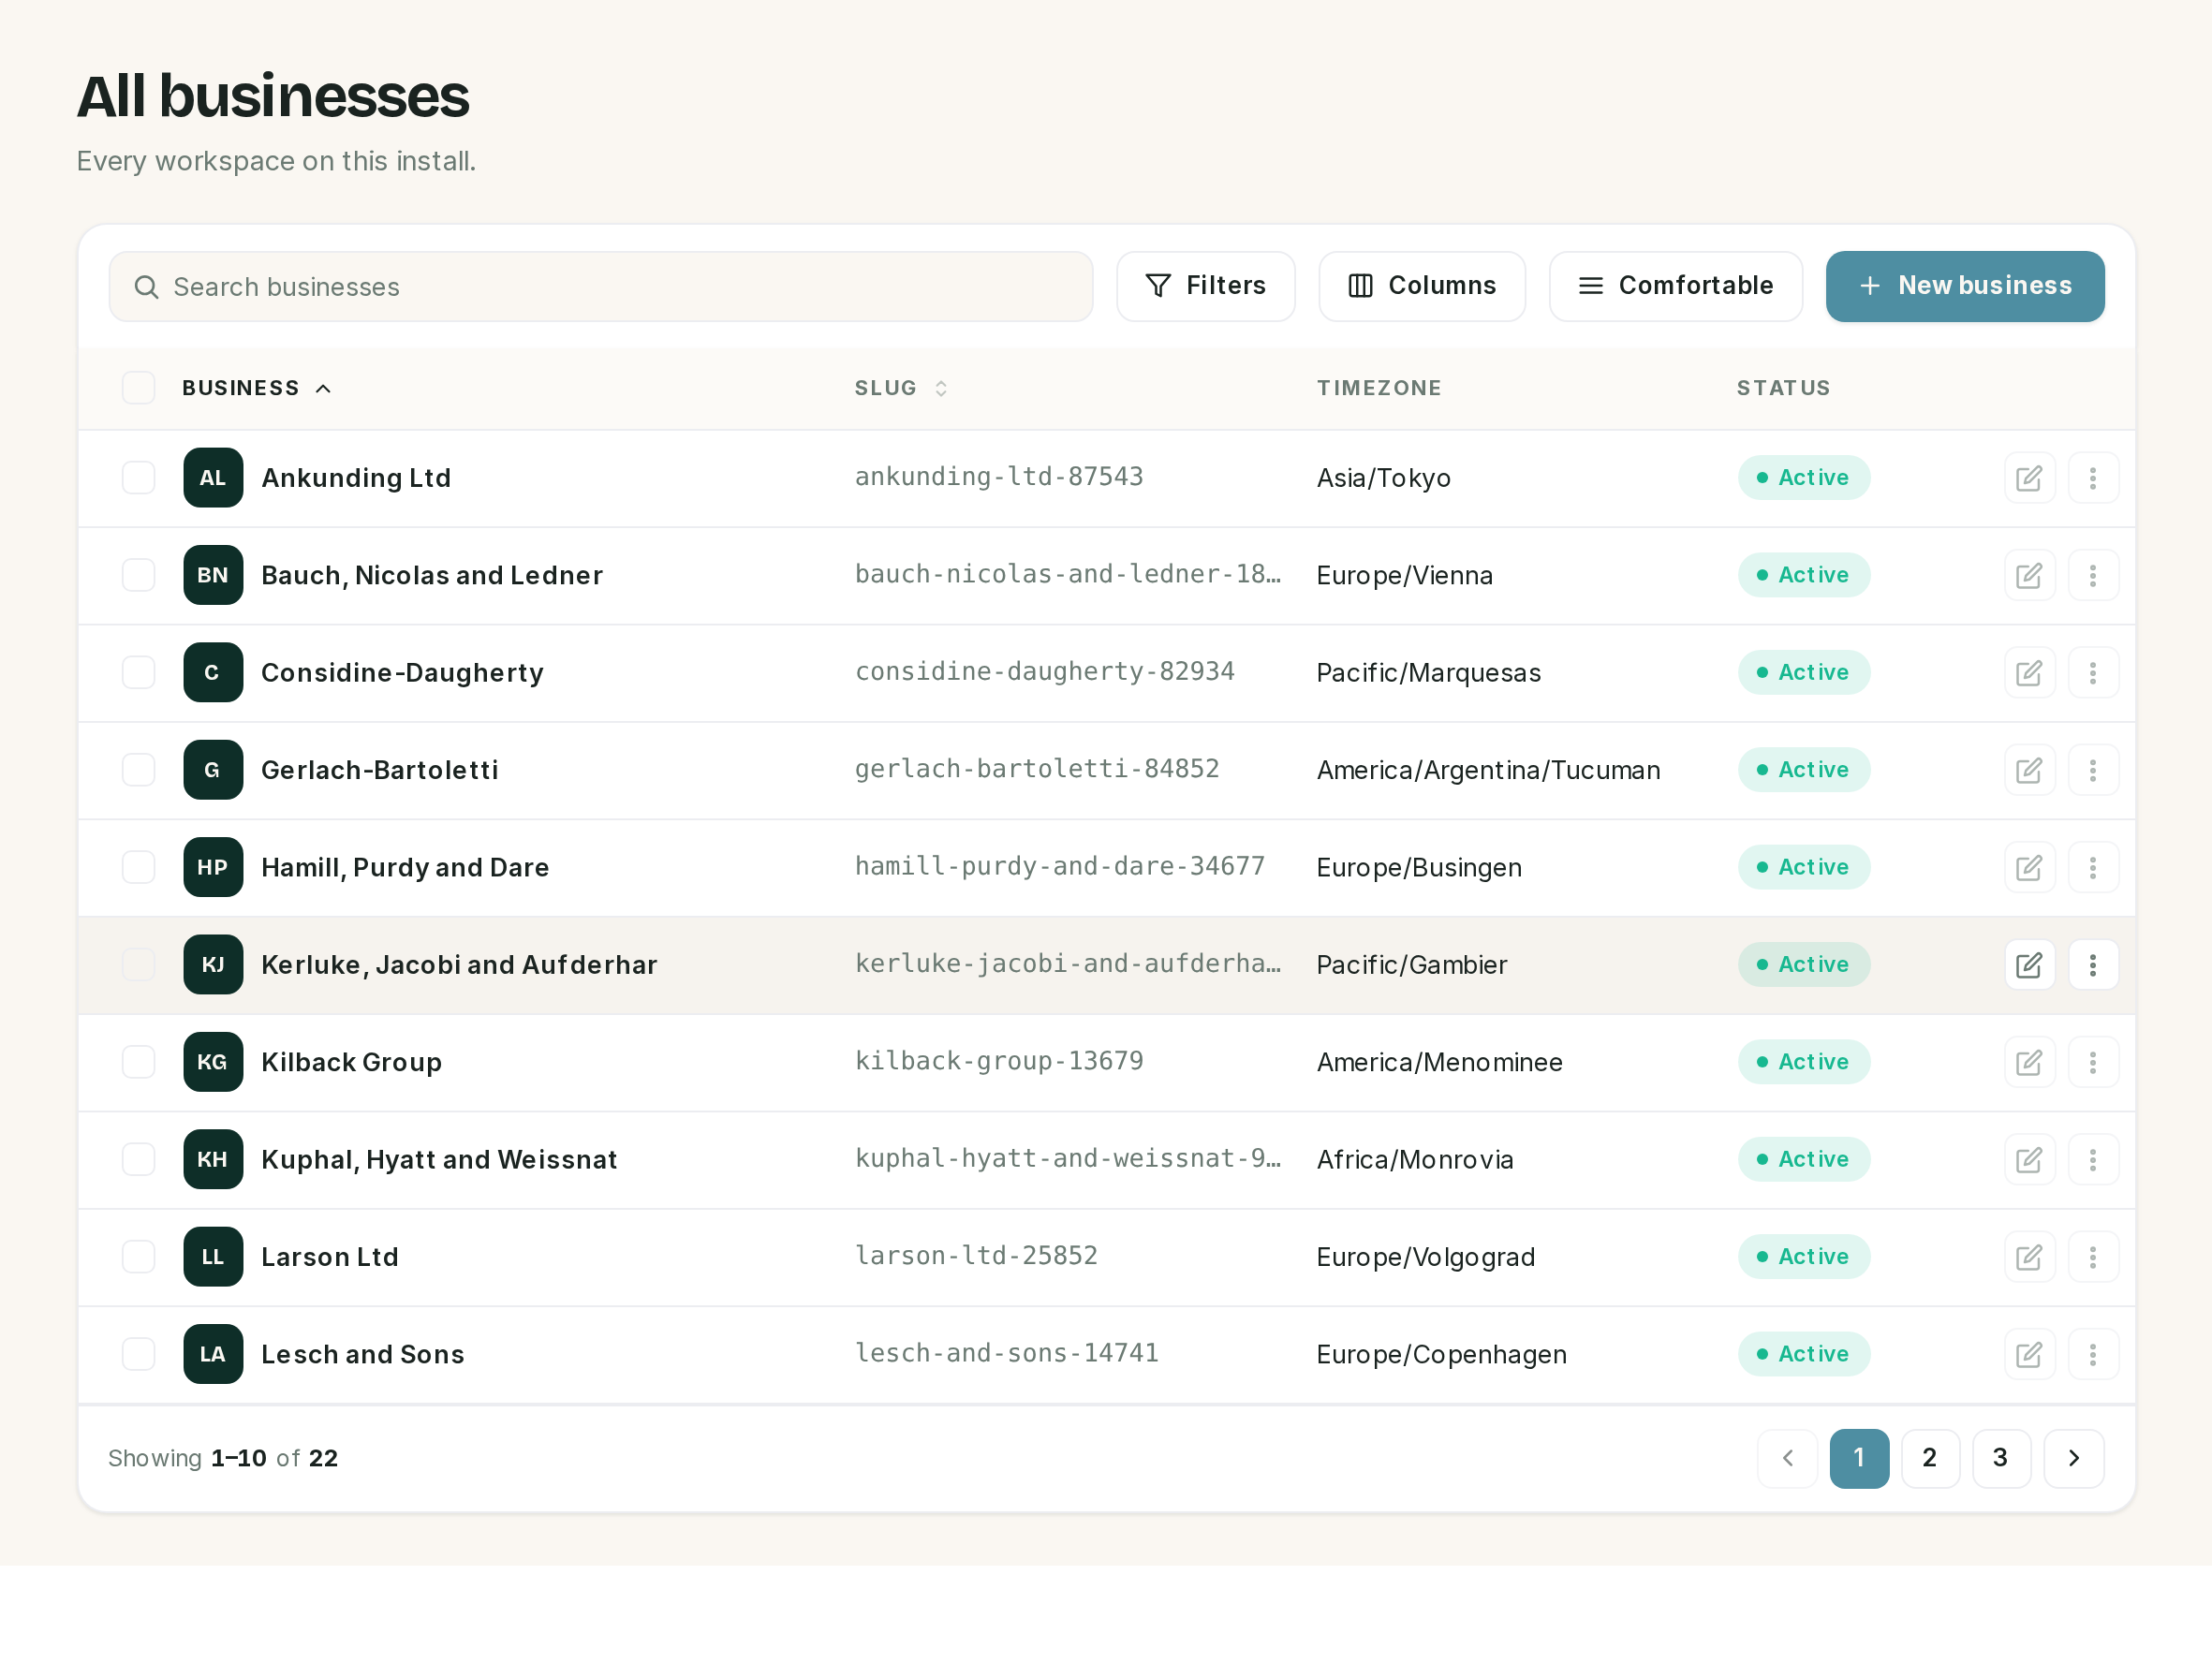
Task: Open more actions for Hamill, Purdy and Dare
Action: (x=2092, y=867)
